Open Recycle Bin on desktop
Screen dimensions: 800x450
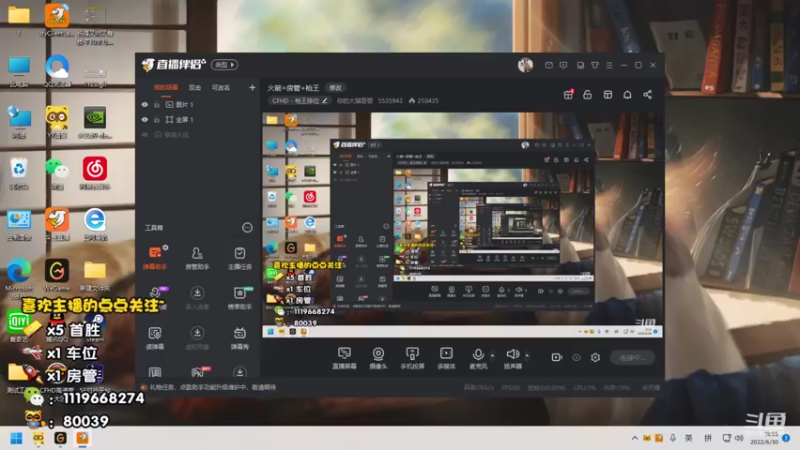pos(19,173)
